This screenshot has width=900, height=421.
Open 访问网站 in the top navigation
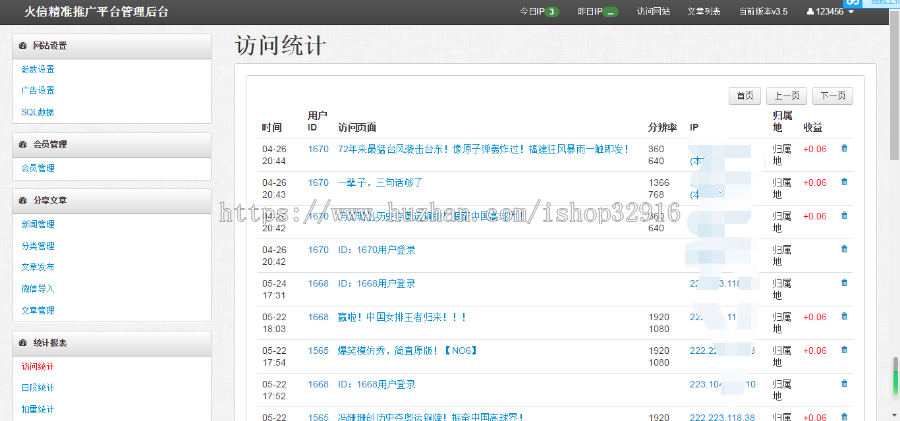tap(653, 12)
